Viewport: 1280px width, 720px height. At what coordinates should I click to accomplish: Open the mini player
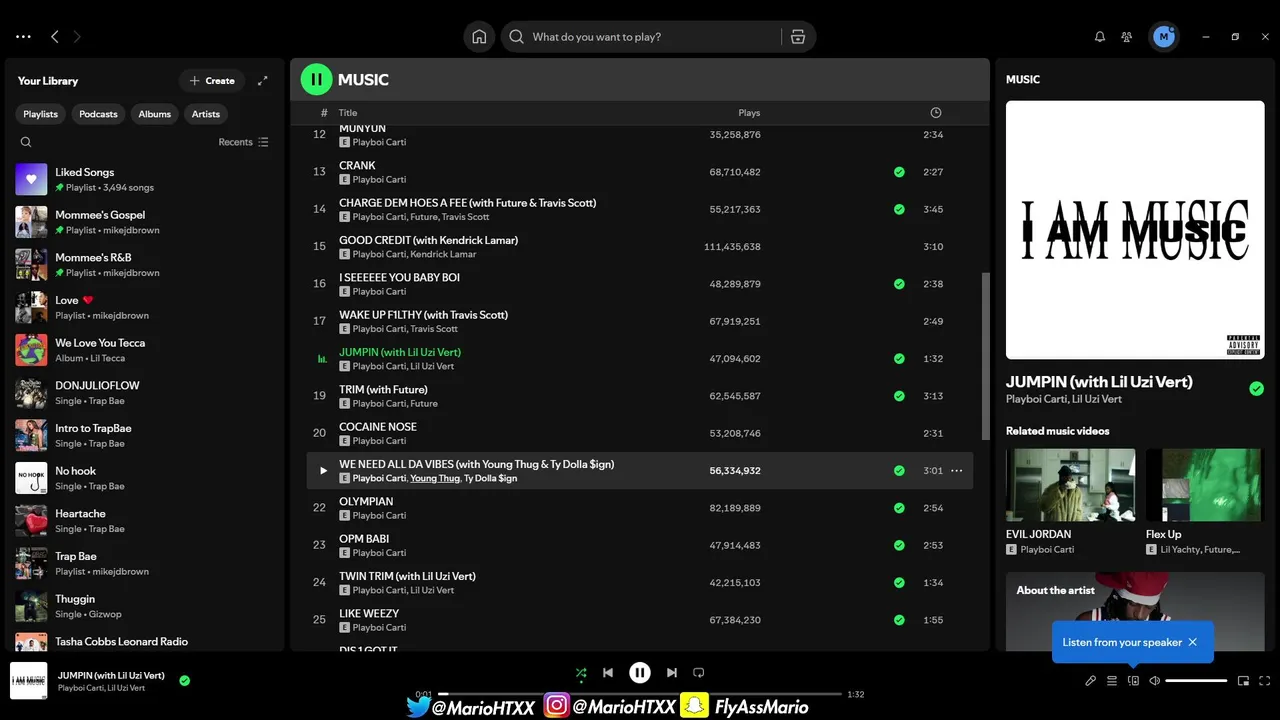1243,681
